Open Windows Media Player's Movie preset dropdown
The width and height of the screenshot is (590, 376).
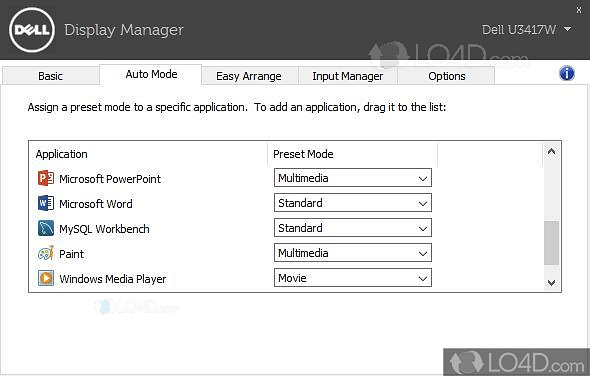coord(353,278)
